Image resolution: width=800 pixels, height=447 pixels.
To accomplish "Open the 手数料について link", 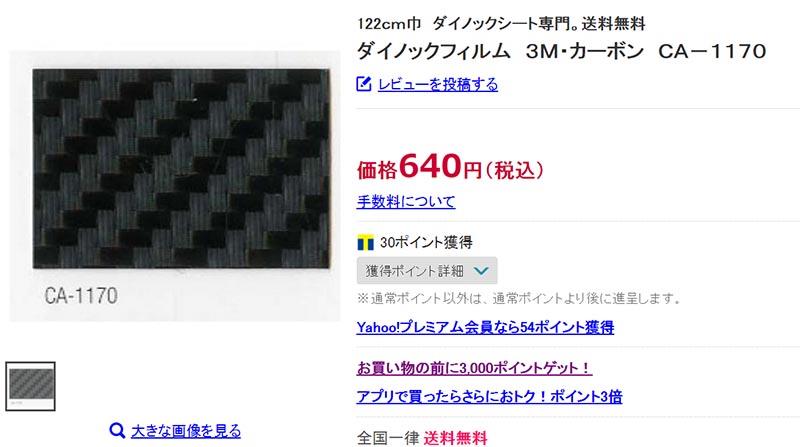I will 406,202.
